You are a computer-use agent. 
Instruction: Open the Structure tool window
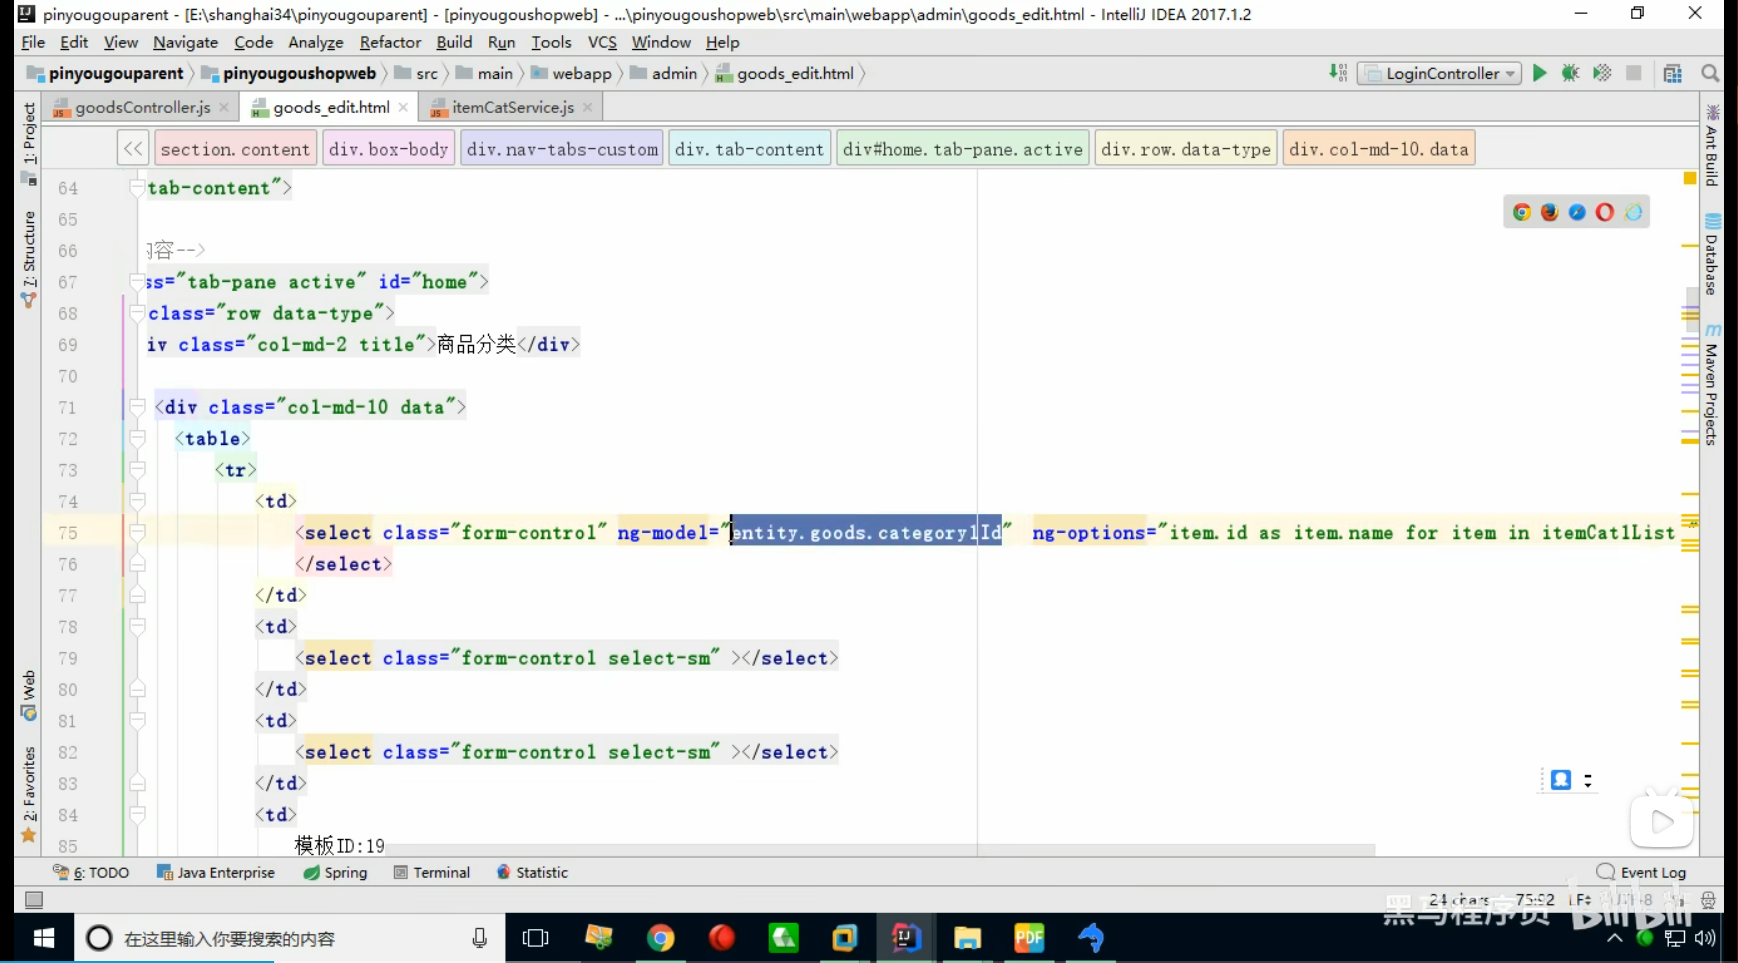point(29,258)
